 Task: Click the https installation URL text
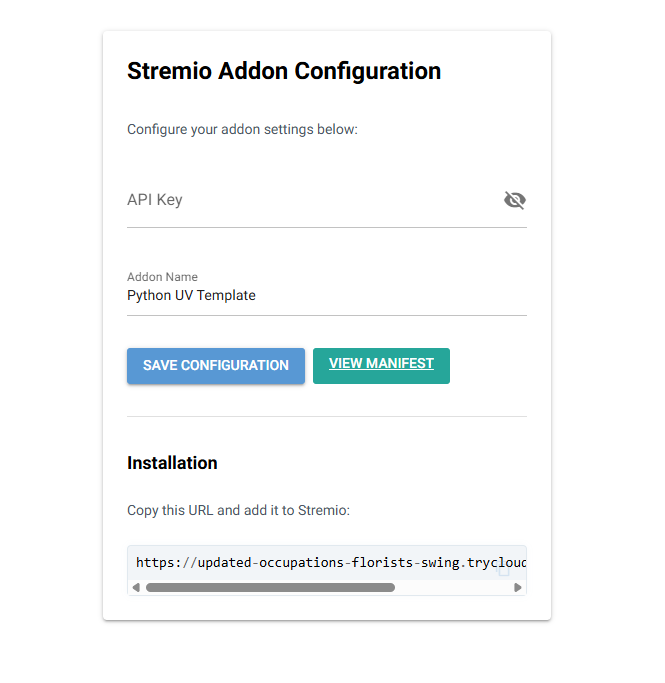point(331,563)
